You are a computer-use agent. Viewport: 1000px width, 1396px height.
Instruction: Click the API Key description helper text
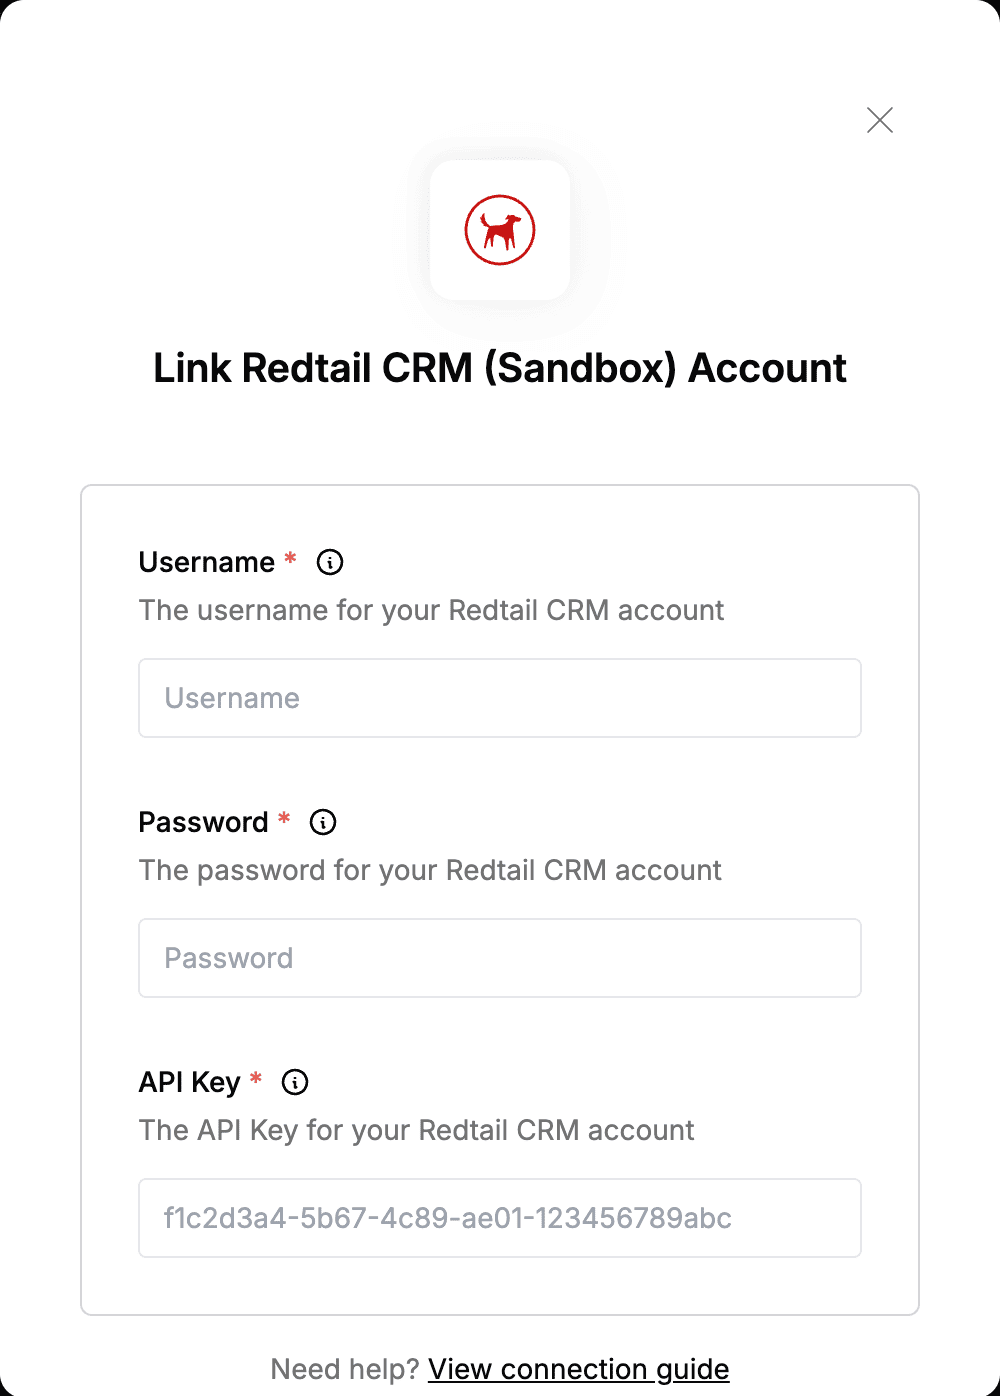coord(417,1130)
